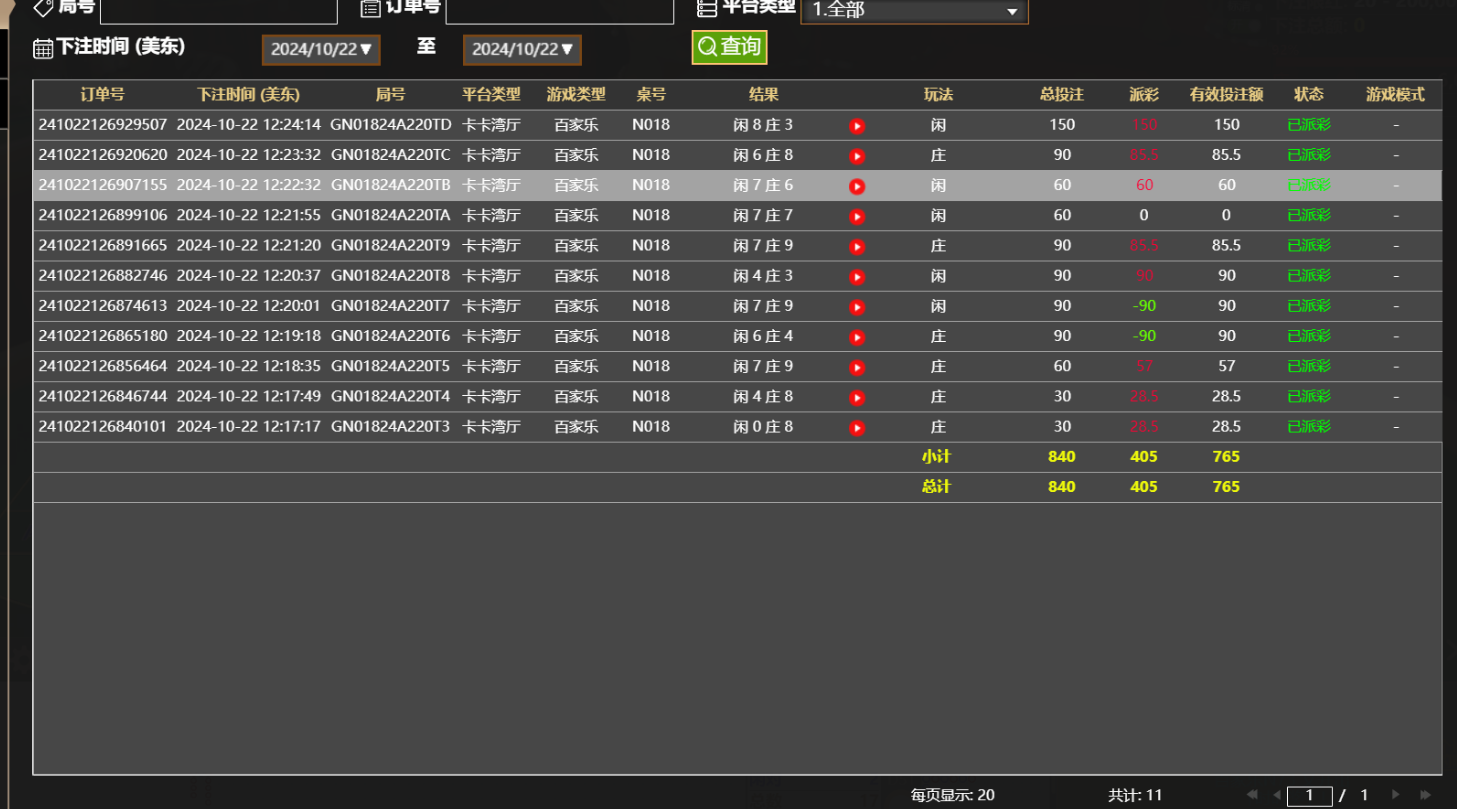The image size is (1457, 809).
Task: Go to the previous page arrow
Action: [1277, 795]
